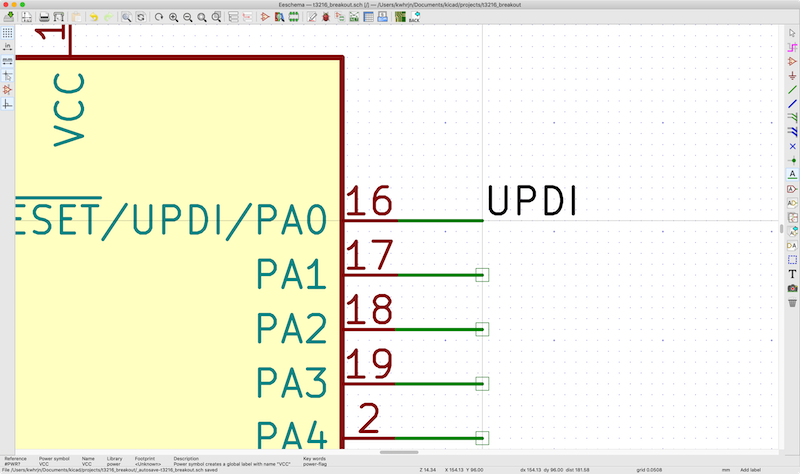800x474 pixels.
Task: Select Place global label tool
Action: point(792,189)
